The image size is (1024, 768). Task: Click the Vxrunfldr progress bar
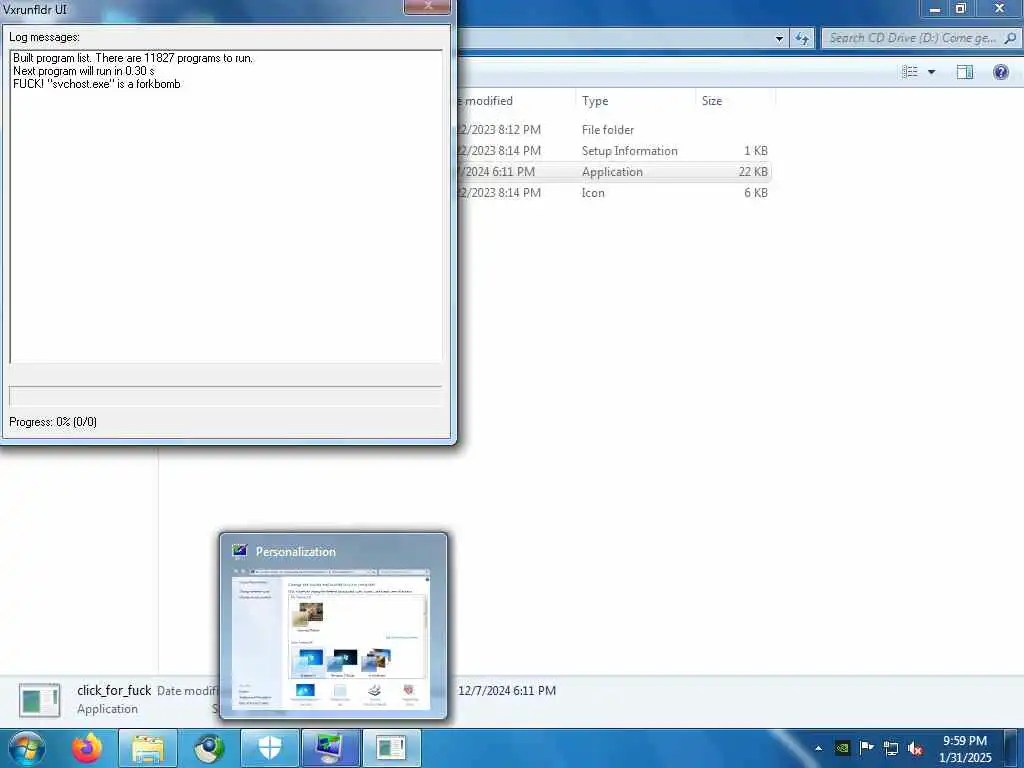click(x=225, y=396)
